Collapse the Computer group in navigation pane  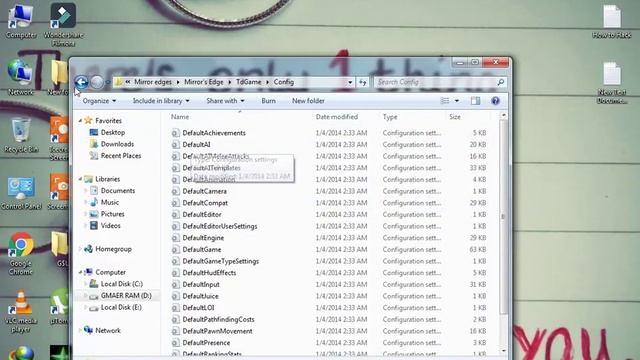click(x=80, y=272)
